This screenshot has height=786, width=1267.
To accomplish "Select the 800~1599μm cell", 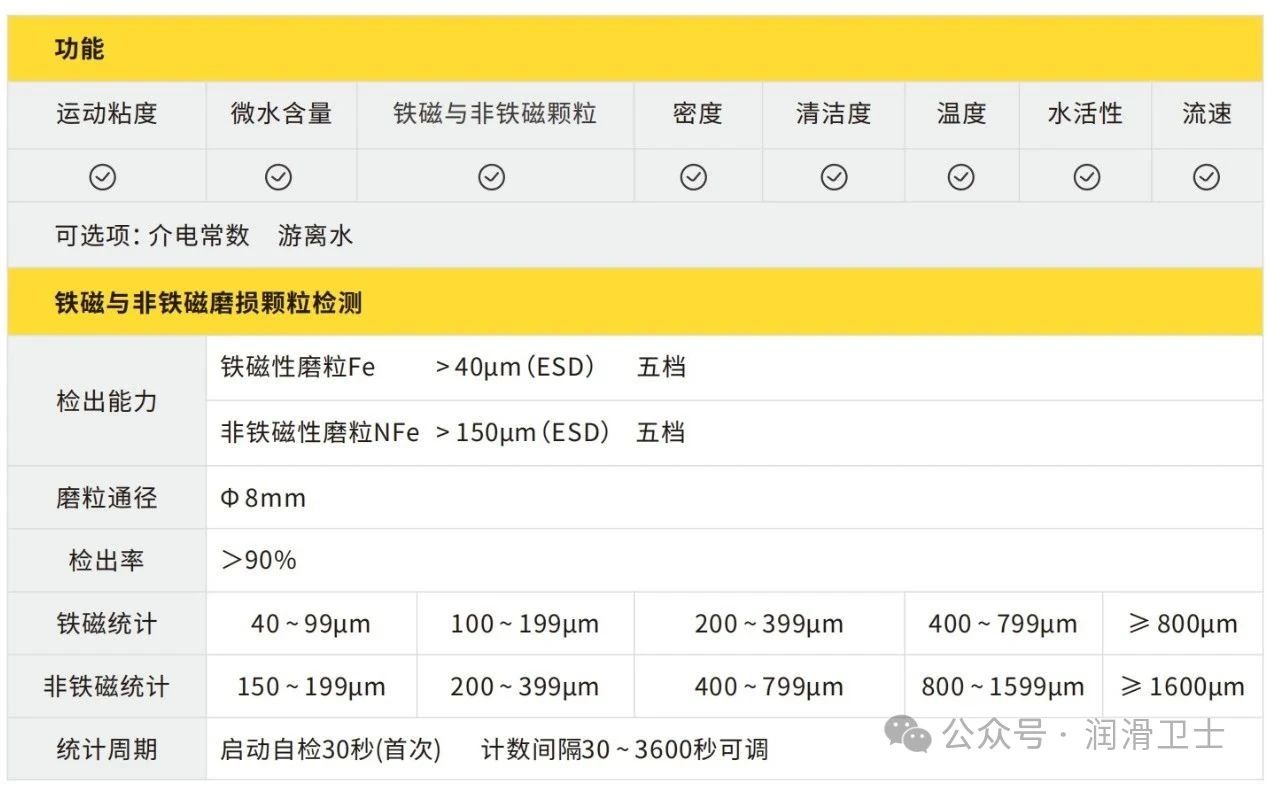I will tap(1003, 687).
